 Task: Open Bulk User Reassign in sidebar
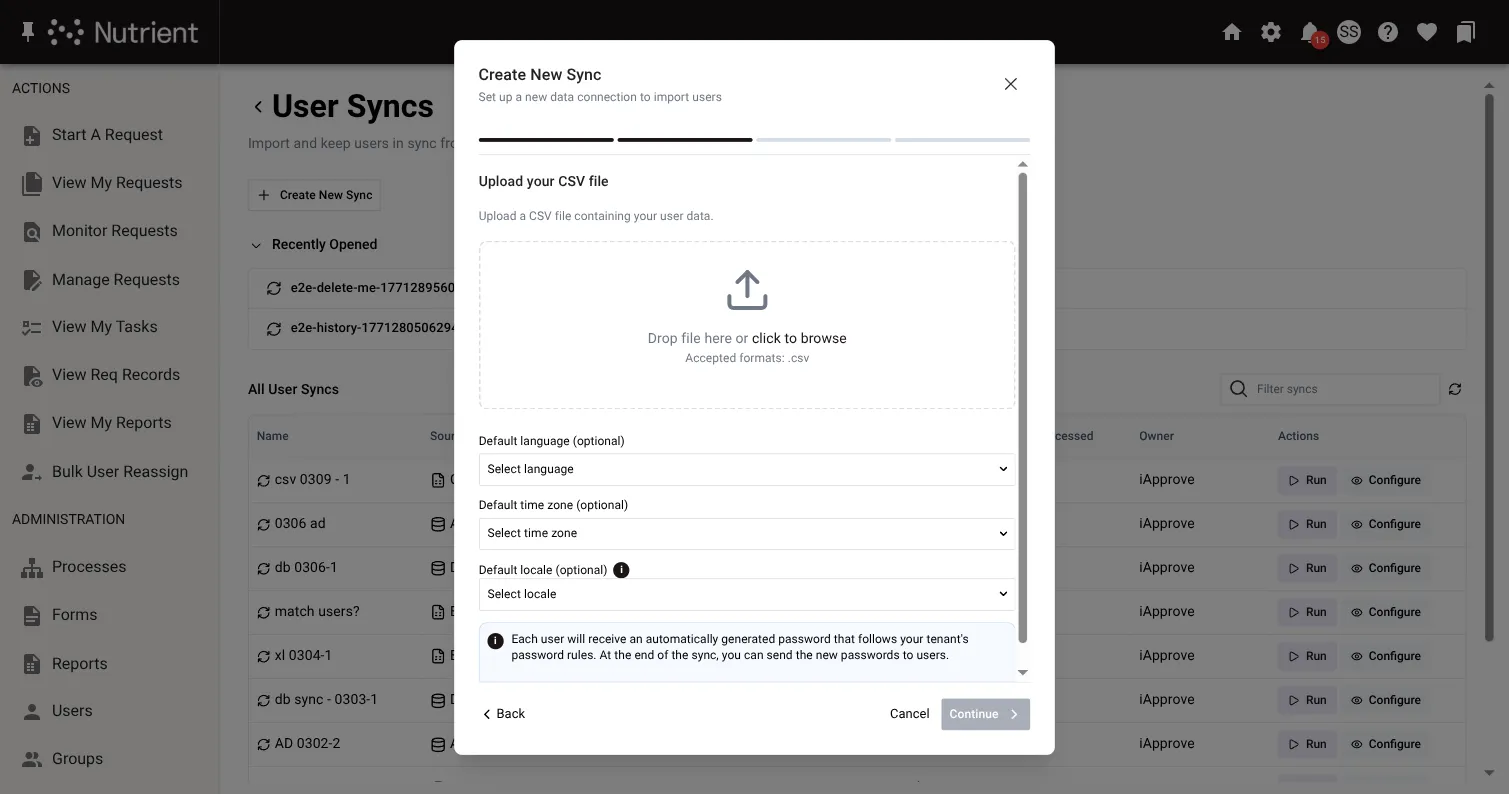click(x=119, y=472)
